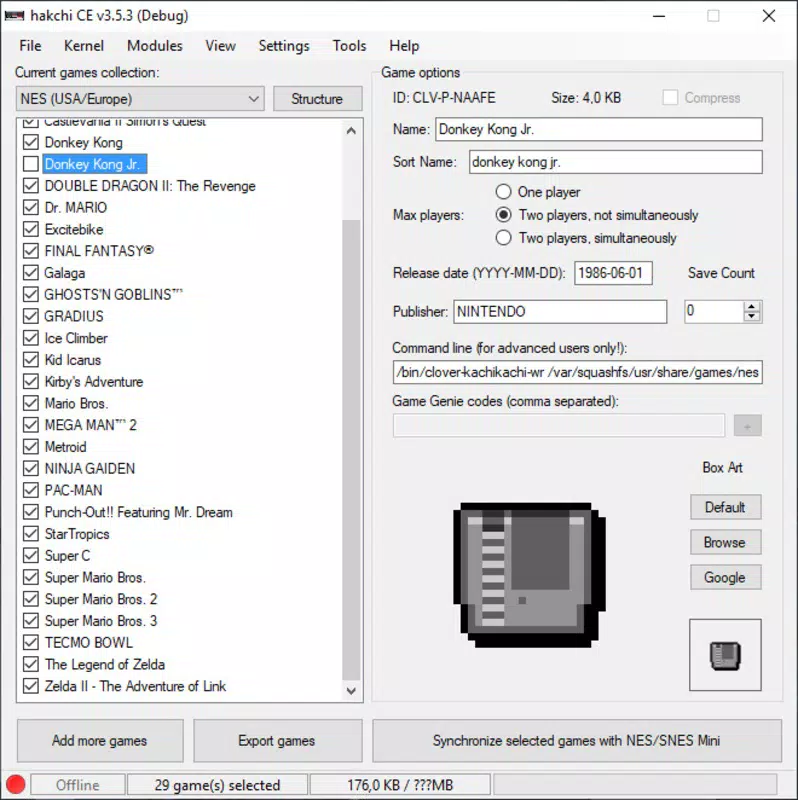
Task: Select The Legend of Zelda entry
Action: (x=105, y=664)
